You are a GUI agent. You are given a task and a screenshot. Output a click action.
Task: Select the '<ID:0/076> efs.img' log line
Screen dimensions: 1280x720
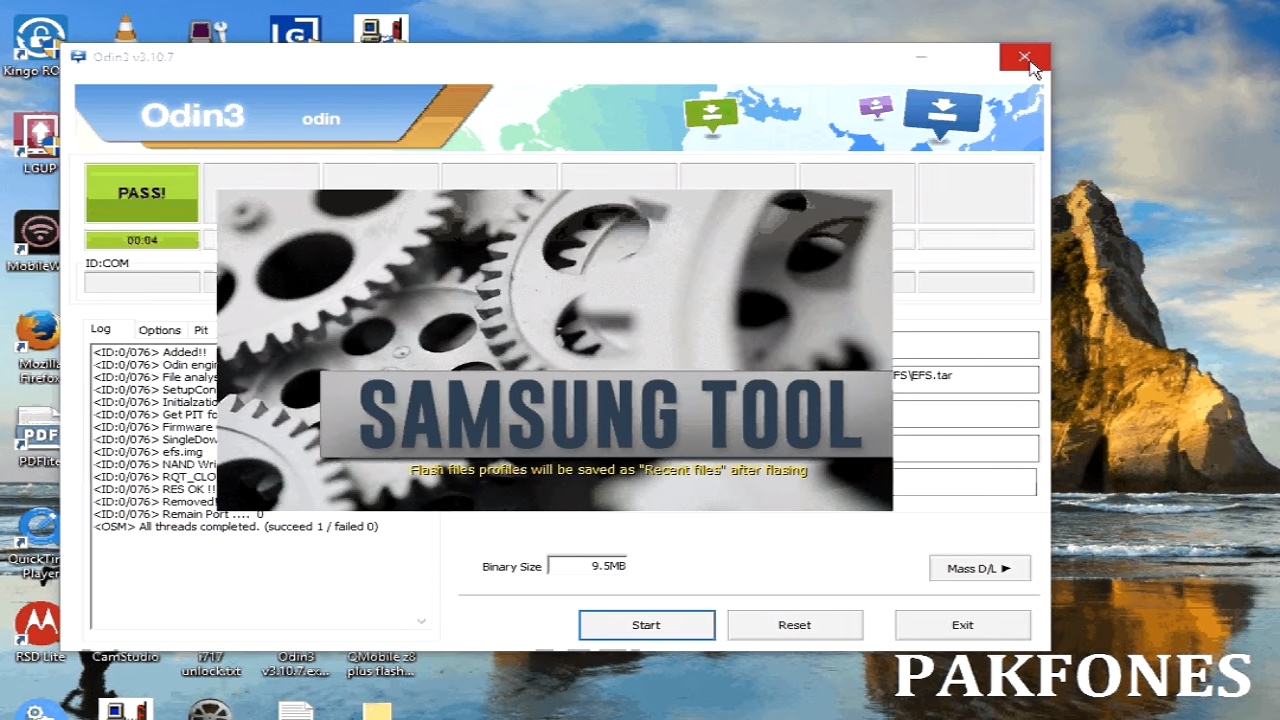click(x=148, y=452)
